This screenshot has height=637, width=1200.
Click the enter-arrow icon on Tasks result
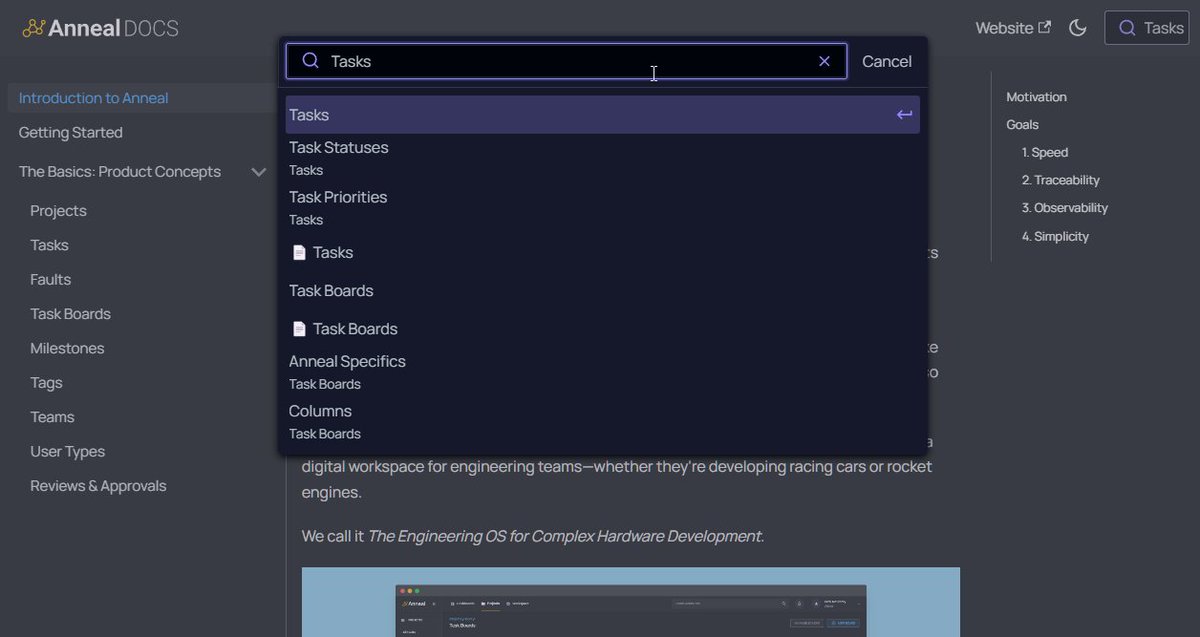tap(904, 115)
